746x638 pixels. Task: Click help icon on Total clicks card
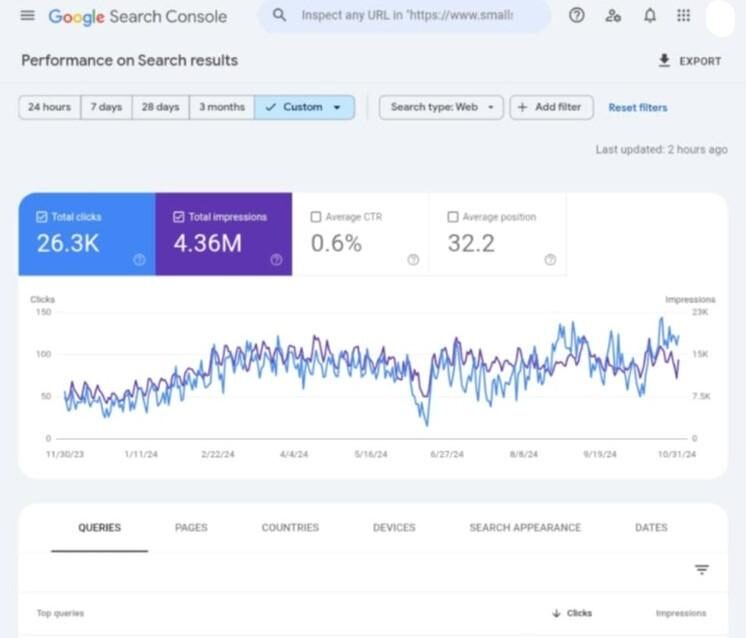(138, 260)
